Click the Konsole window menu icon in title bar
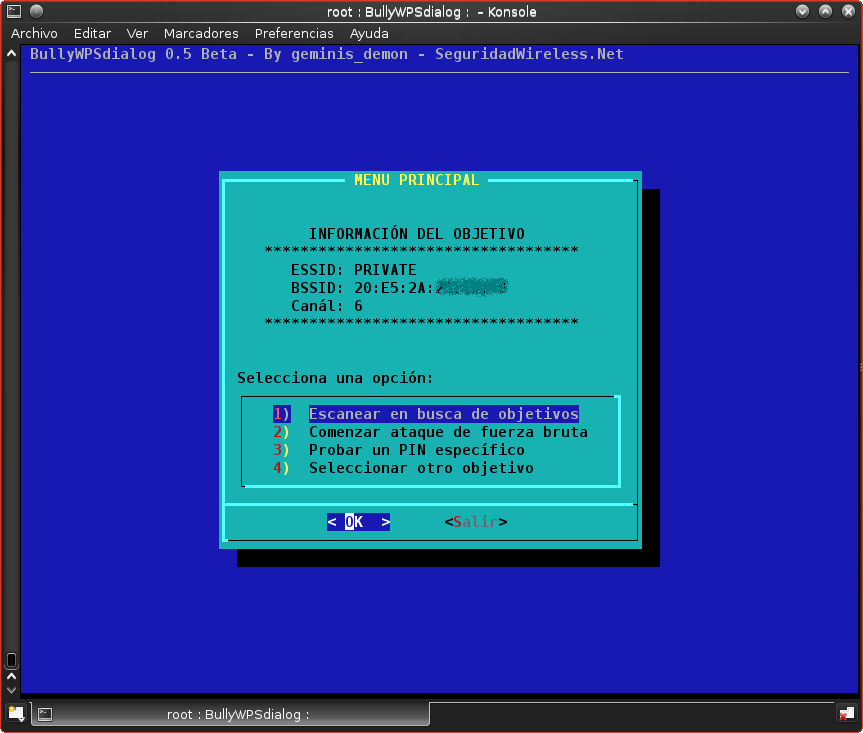 14,12
